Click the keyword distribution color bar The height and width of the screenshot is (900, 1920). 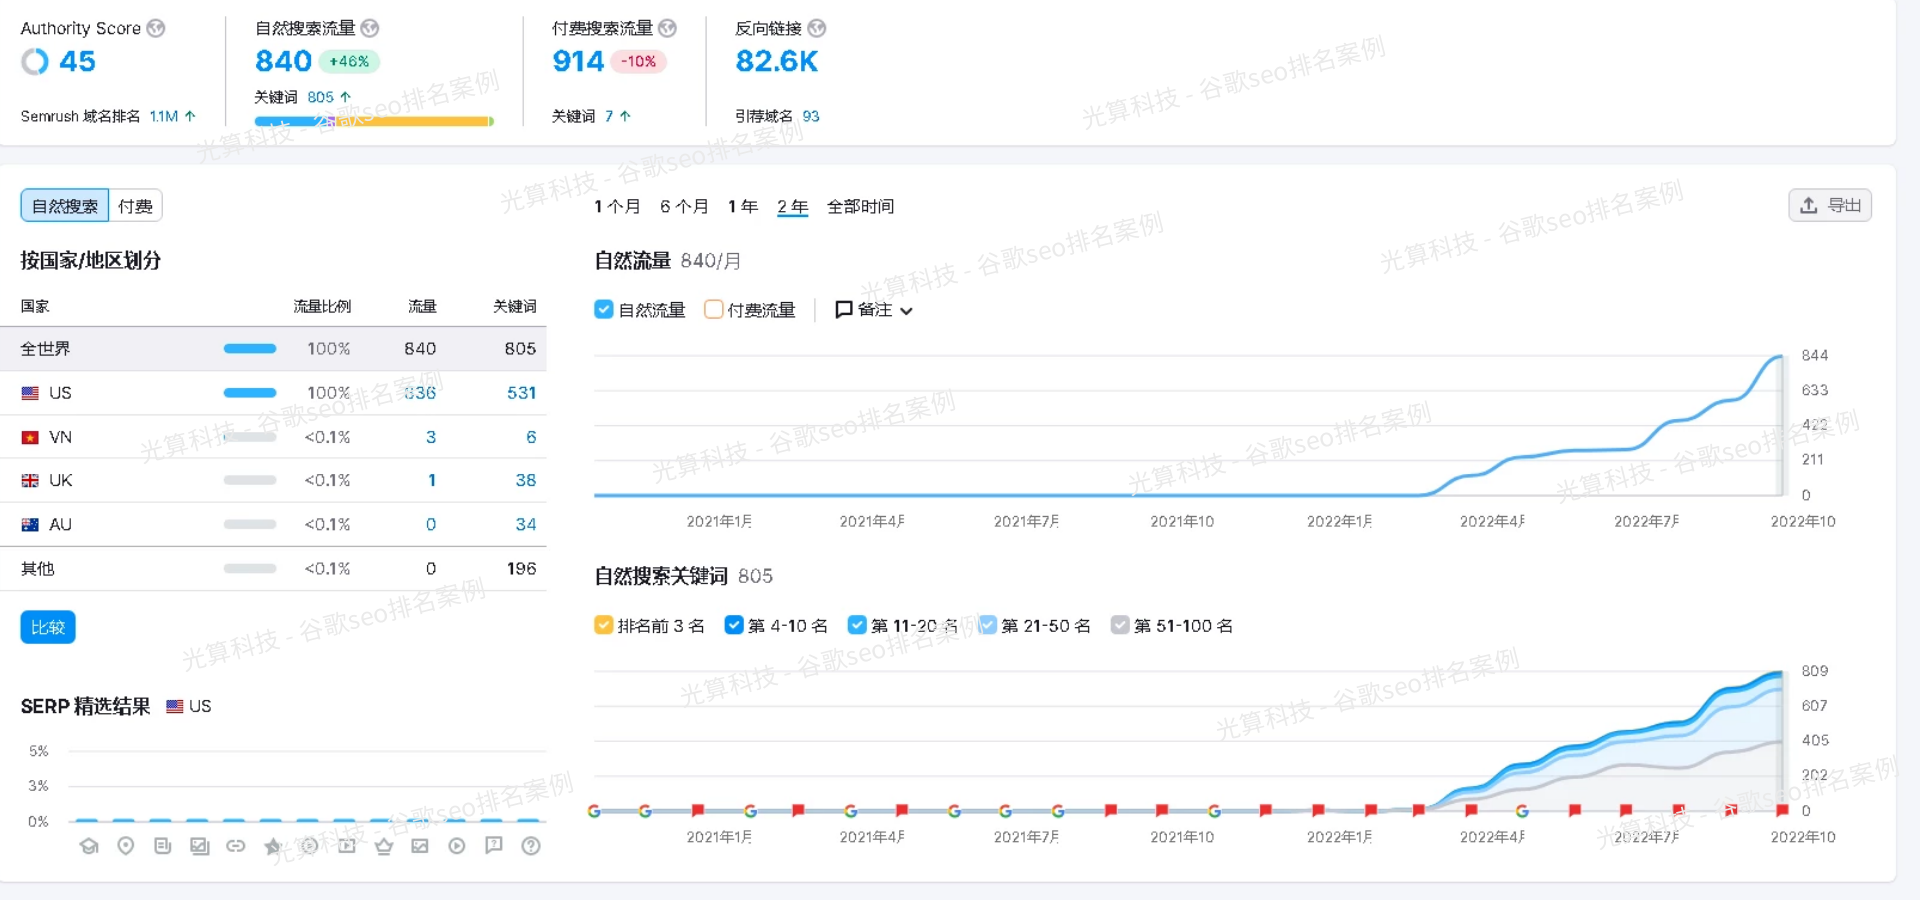(374, 121)
